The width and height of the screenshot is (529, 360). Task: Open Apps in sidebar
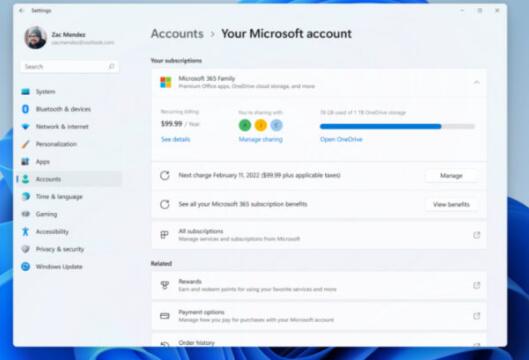[69, 162]
